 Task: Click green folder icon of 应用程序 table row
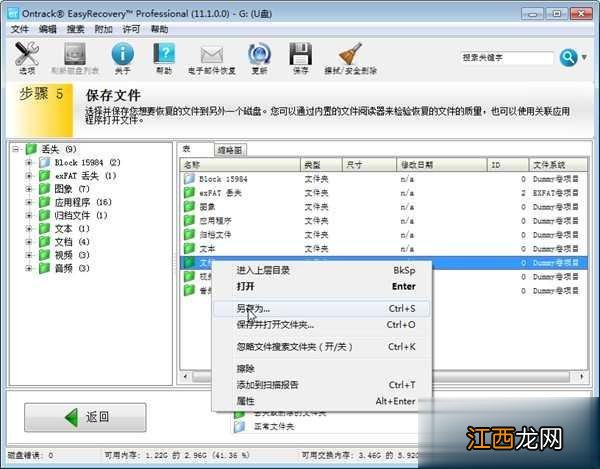(189, 221)
